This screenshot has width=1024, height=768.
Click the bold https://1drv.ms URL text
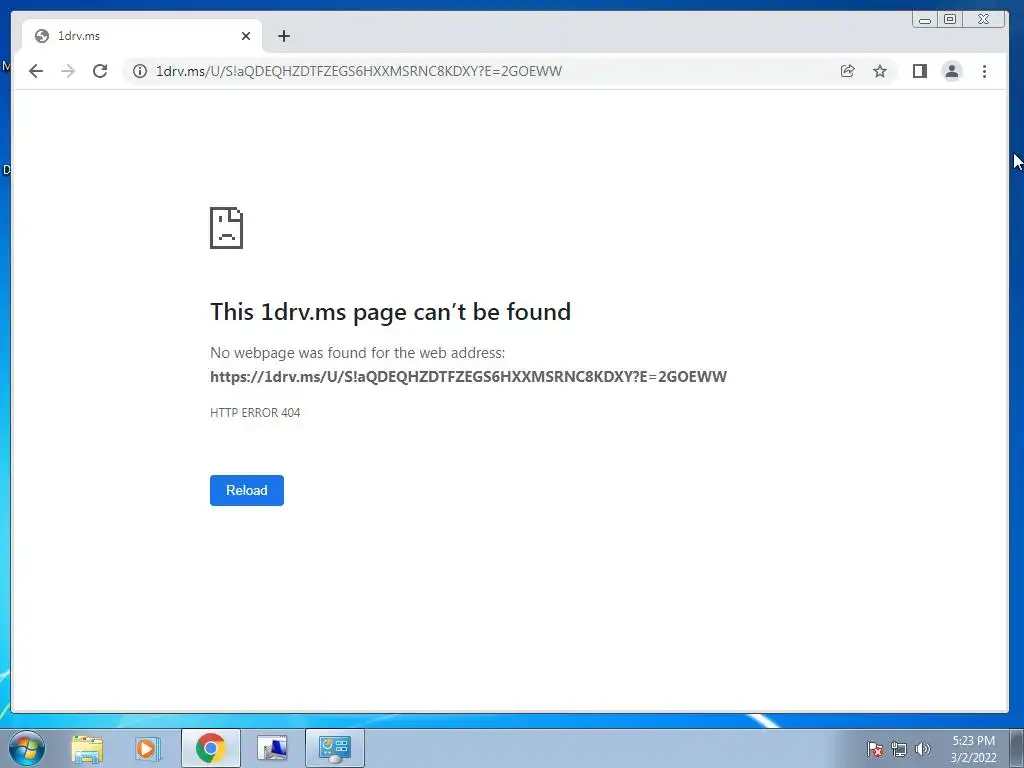[468, 377]
